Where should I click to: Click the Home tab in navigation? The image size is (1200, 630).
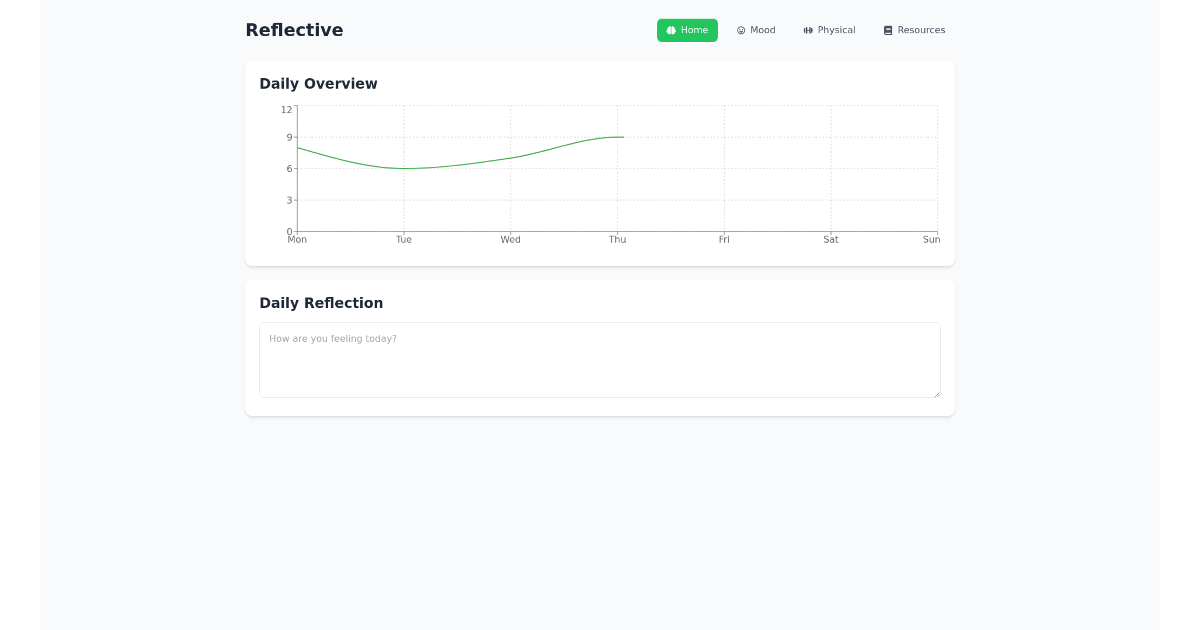[687, 30]
